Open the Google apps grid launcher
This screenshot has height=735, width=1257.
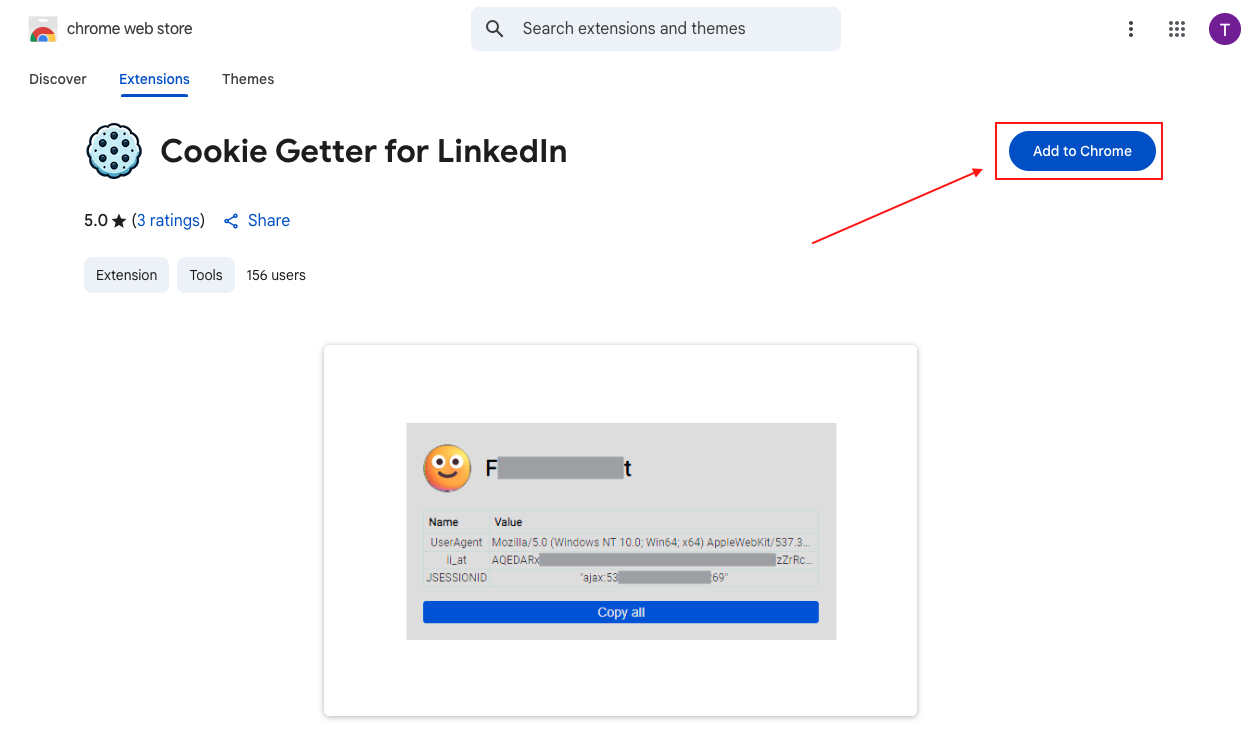pyautogui.click(x=1177, y=29)
